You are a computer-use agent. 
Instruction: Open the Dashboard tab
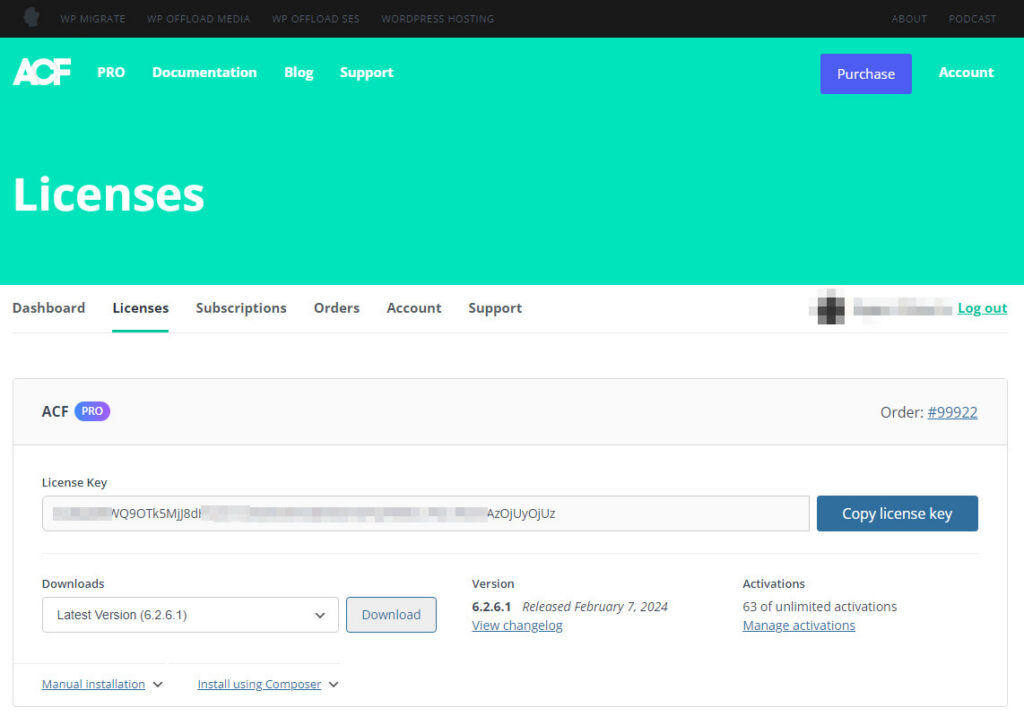[48, 308]
